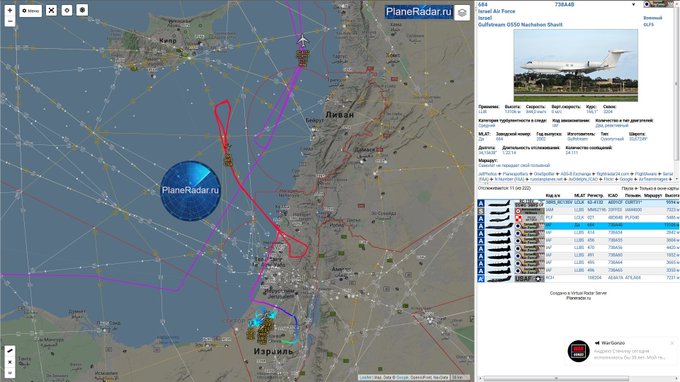Select the IAM Italian aircraft row
Viewport: 680px width, 382px height.
(x=578, y=210)
